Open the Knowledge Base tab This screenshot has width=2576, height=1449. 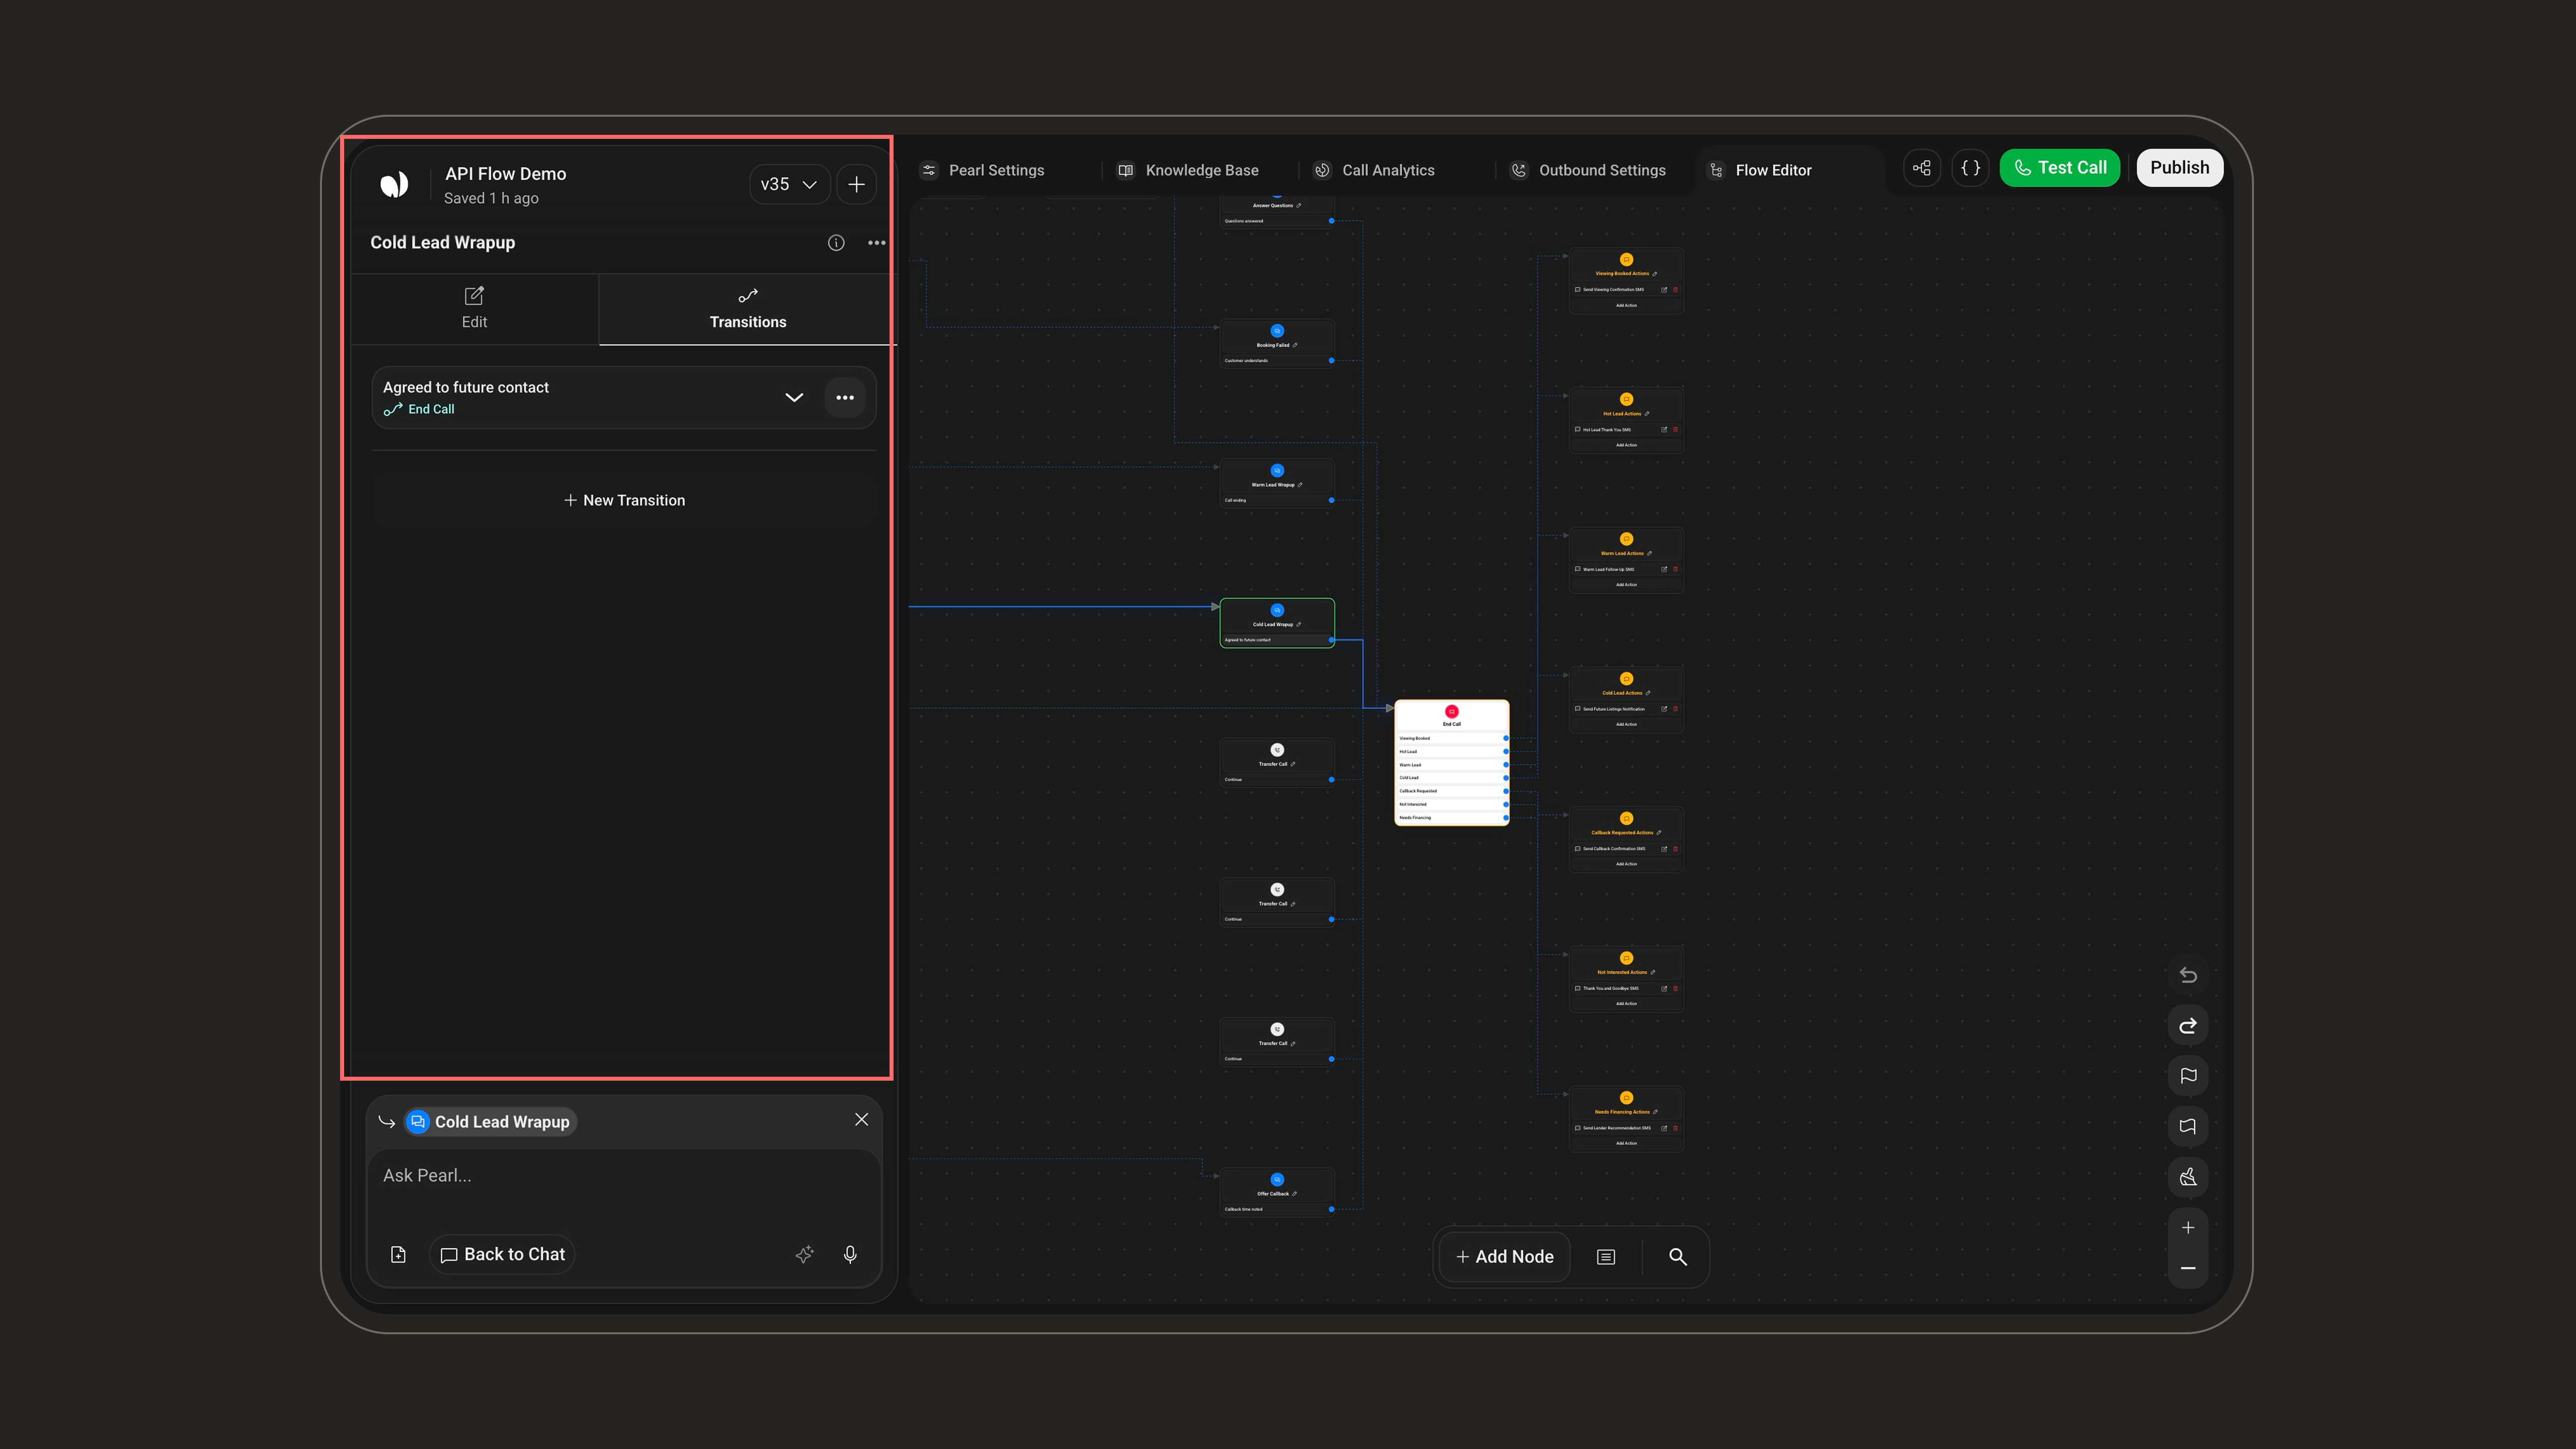pos(1187,170)
